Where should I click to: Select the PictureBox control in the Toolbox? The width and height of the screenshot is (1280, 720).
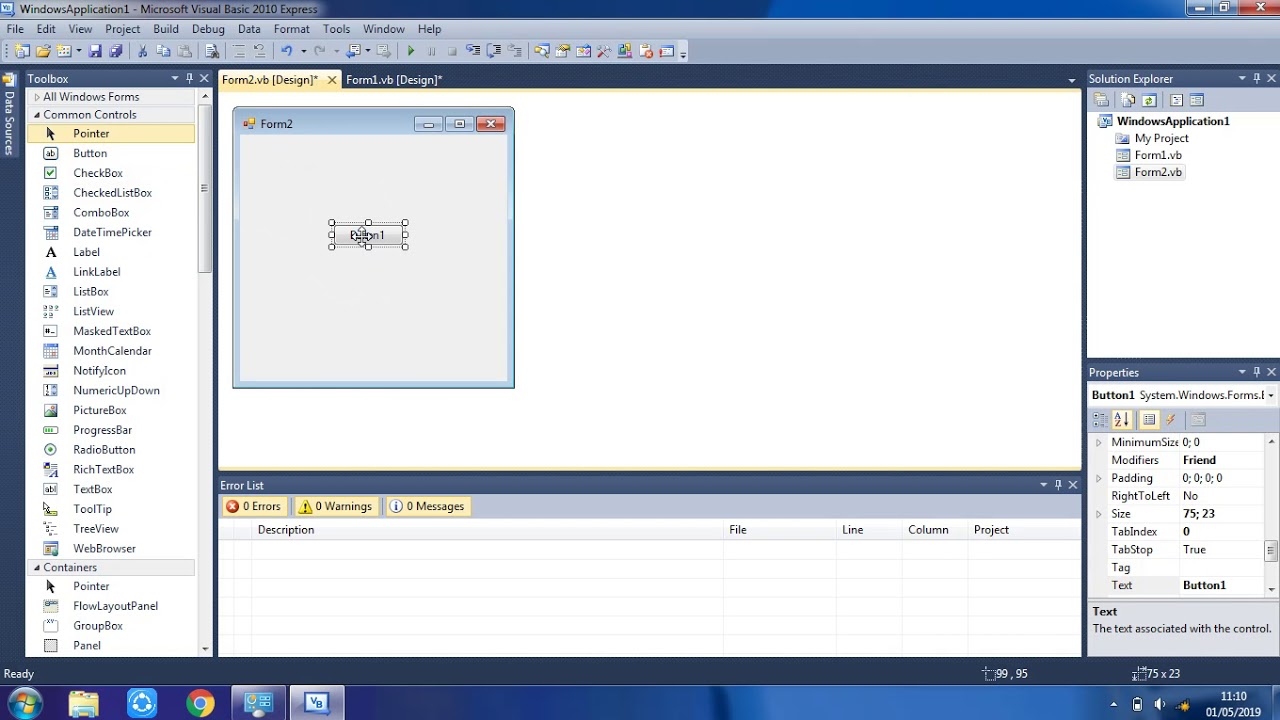[x=99, y=410]
